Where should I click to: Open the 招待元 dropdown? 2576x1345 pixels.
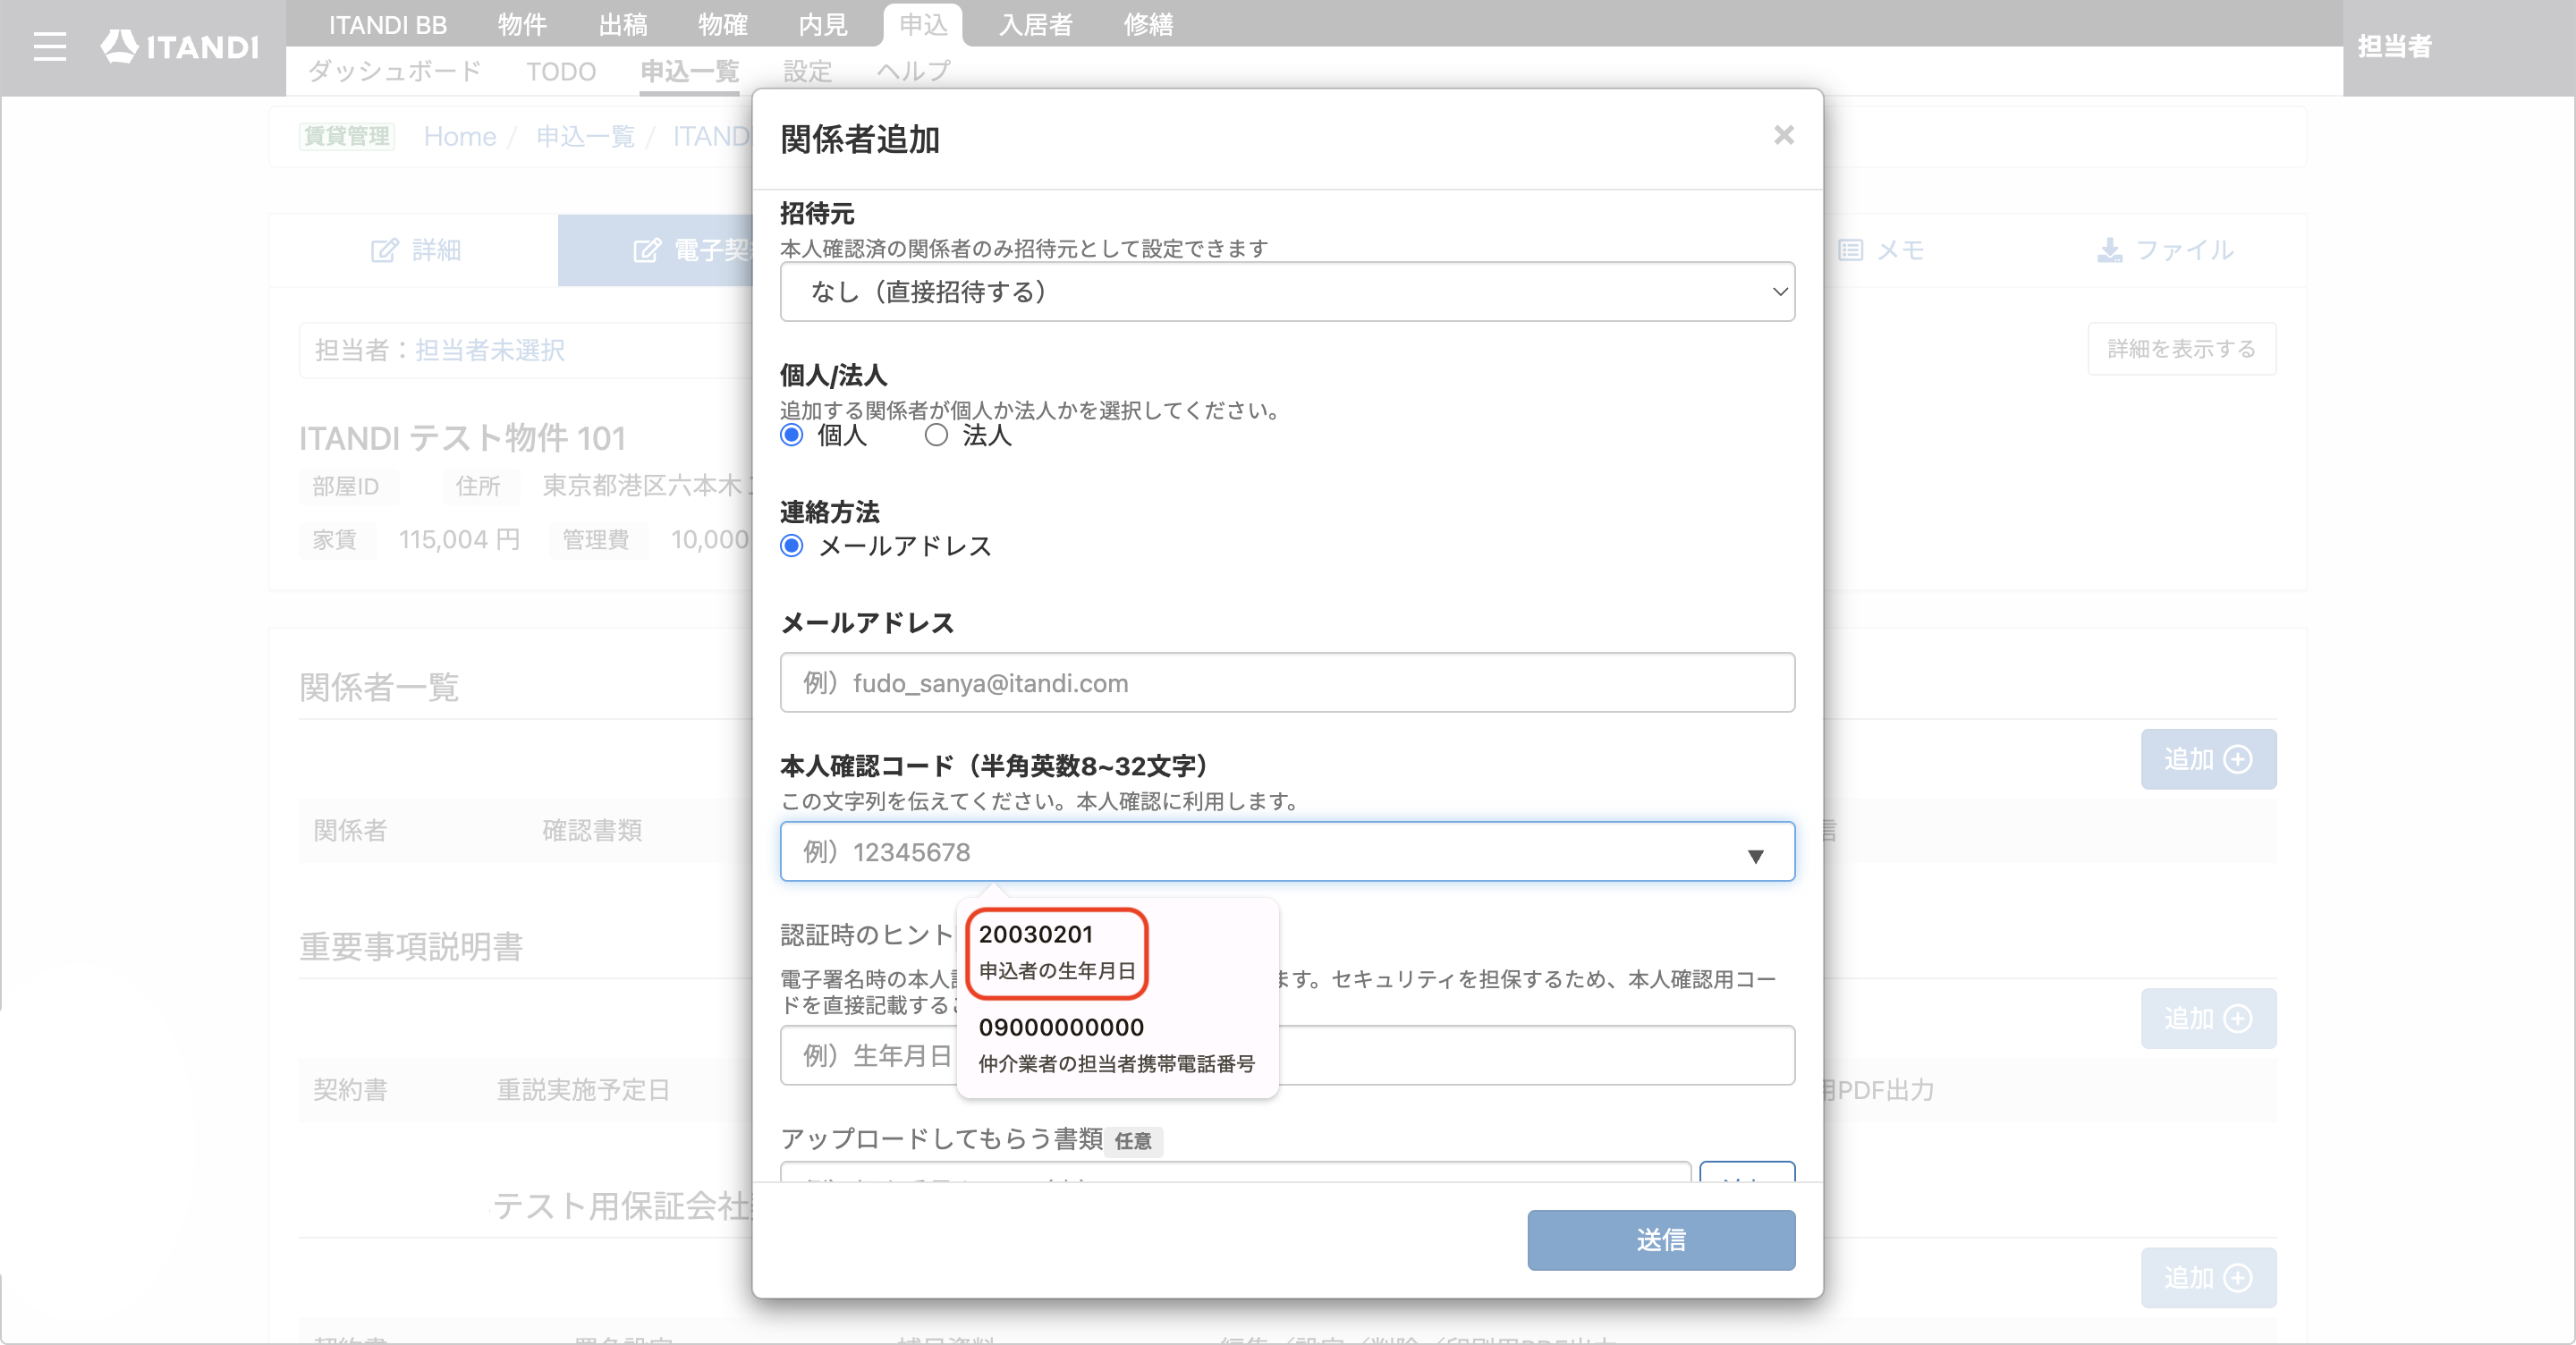click(1287, 292)
